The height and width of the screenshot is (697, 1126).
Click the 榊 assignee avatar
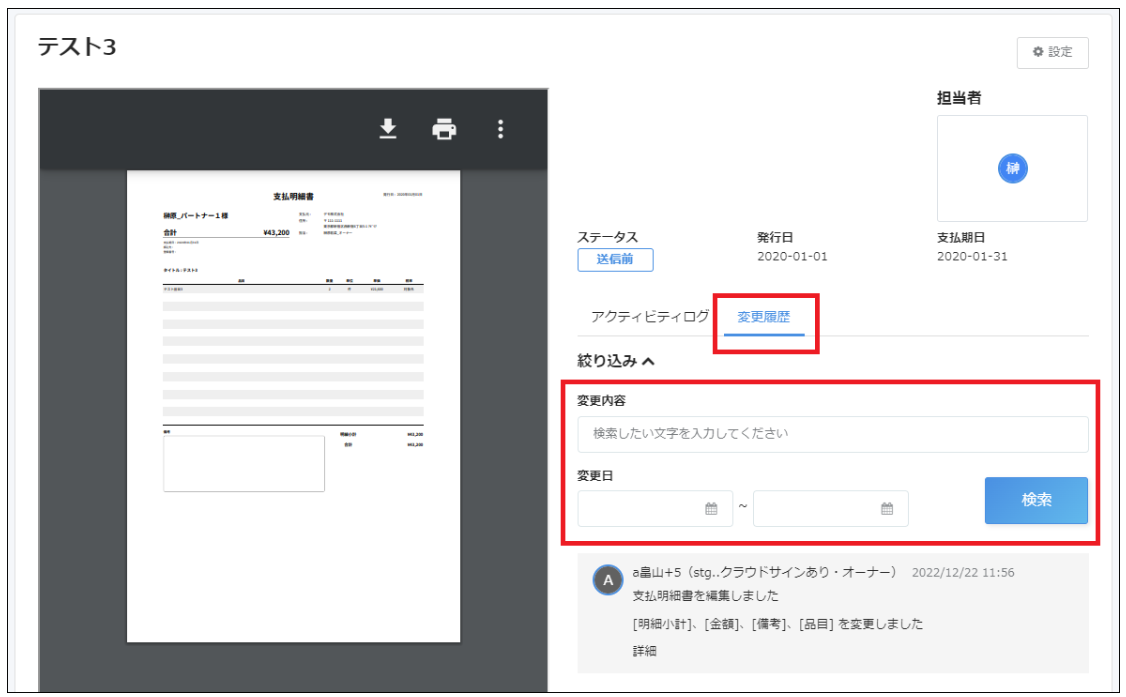click(1013, 169)
